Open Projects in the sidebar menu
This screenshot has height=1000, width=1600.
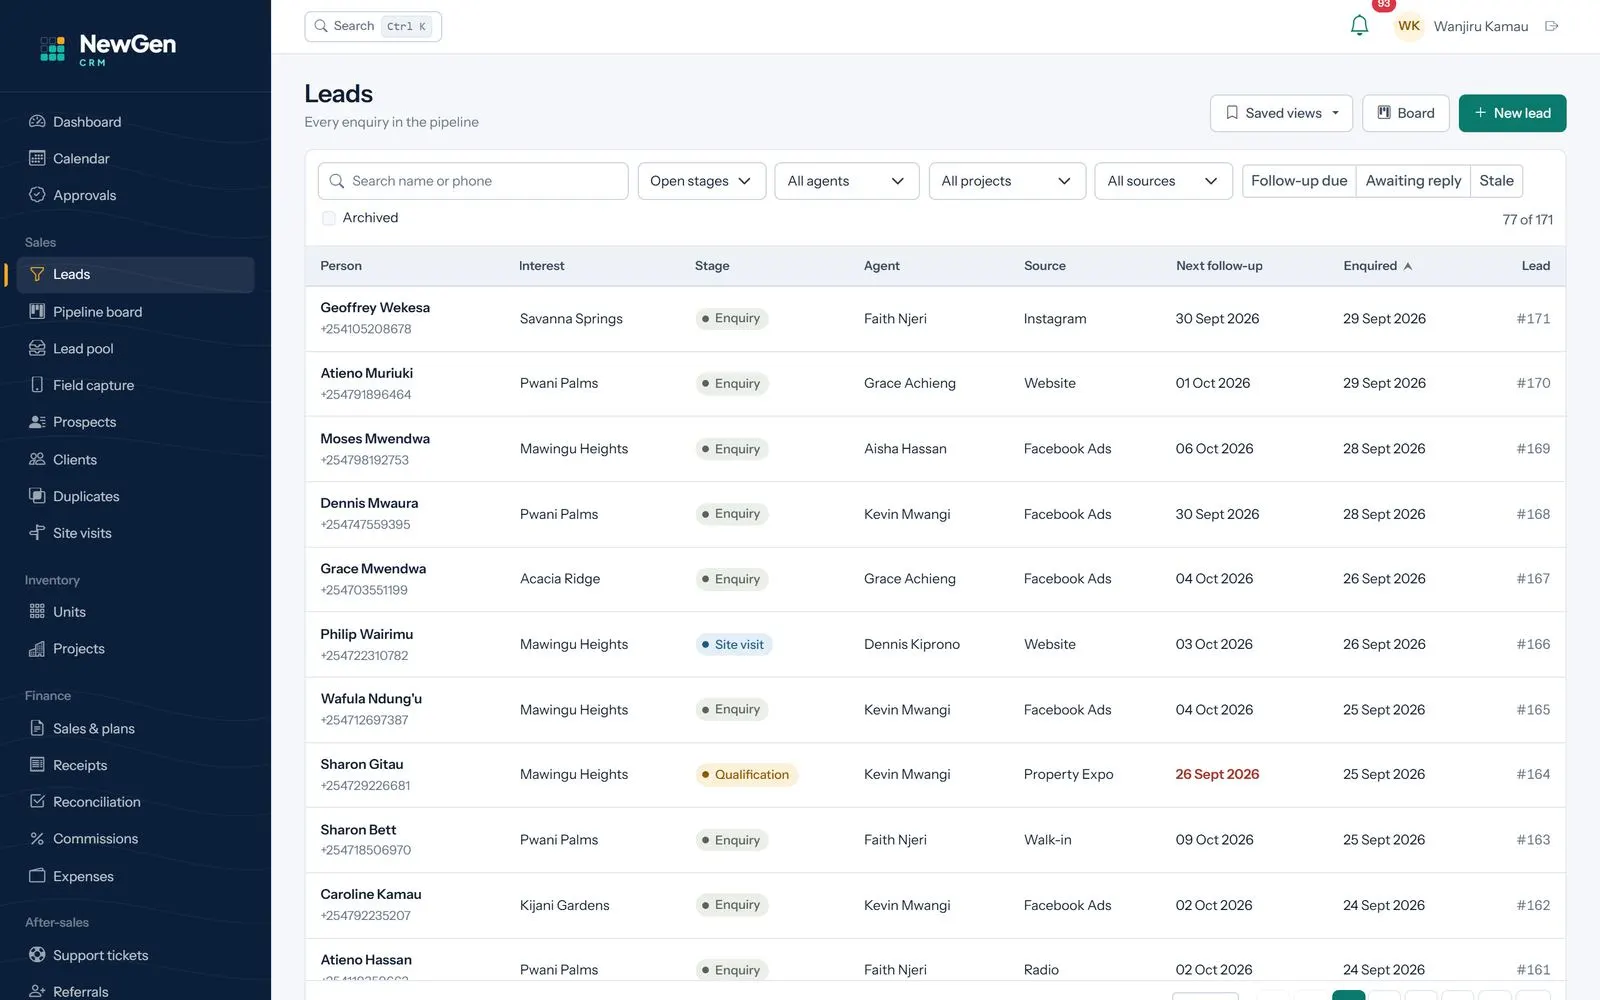(136, 649)
